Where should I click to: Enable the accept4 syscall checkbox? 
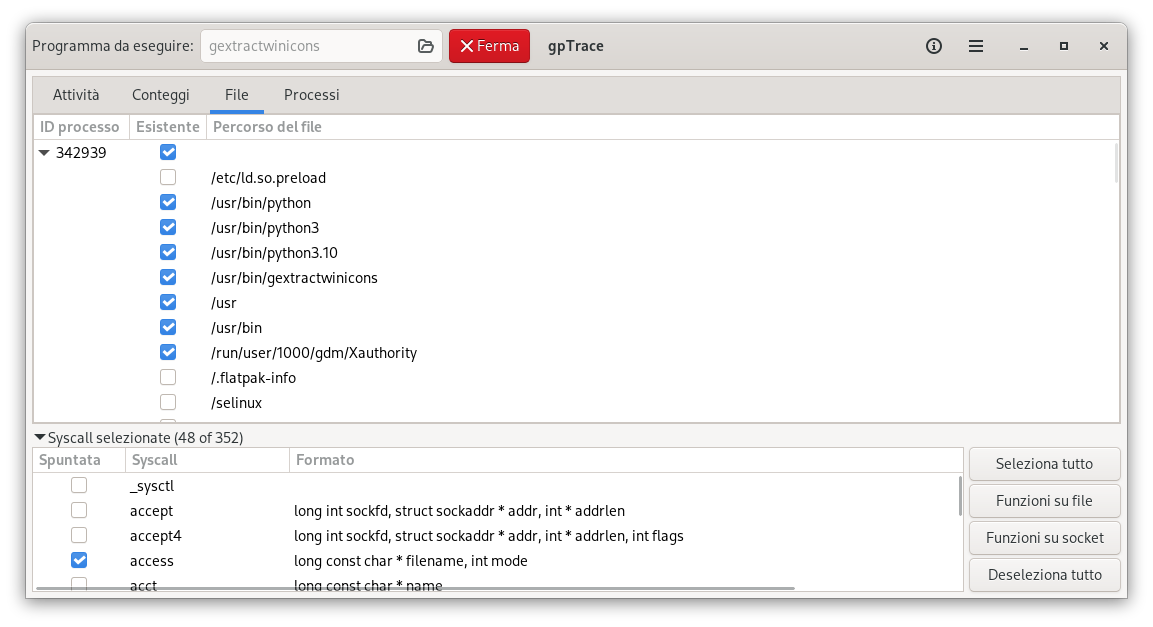coord(79,535)
